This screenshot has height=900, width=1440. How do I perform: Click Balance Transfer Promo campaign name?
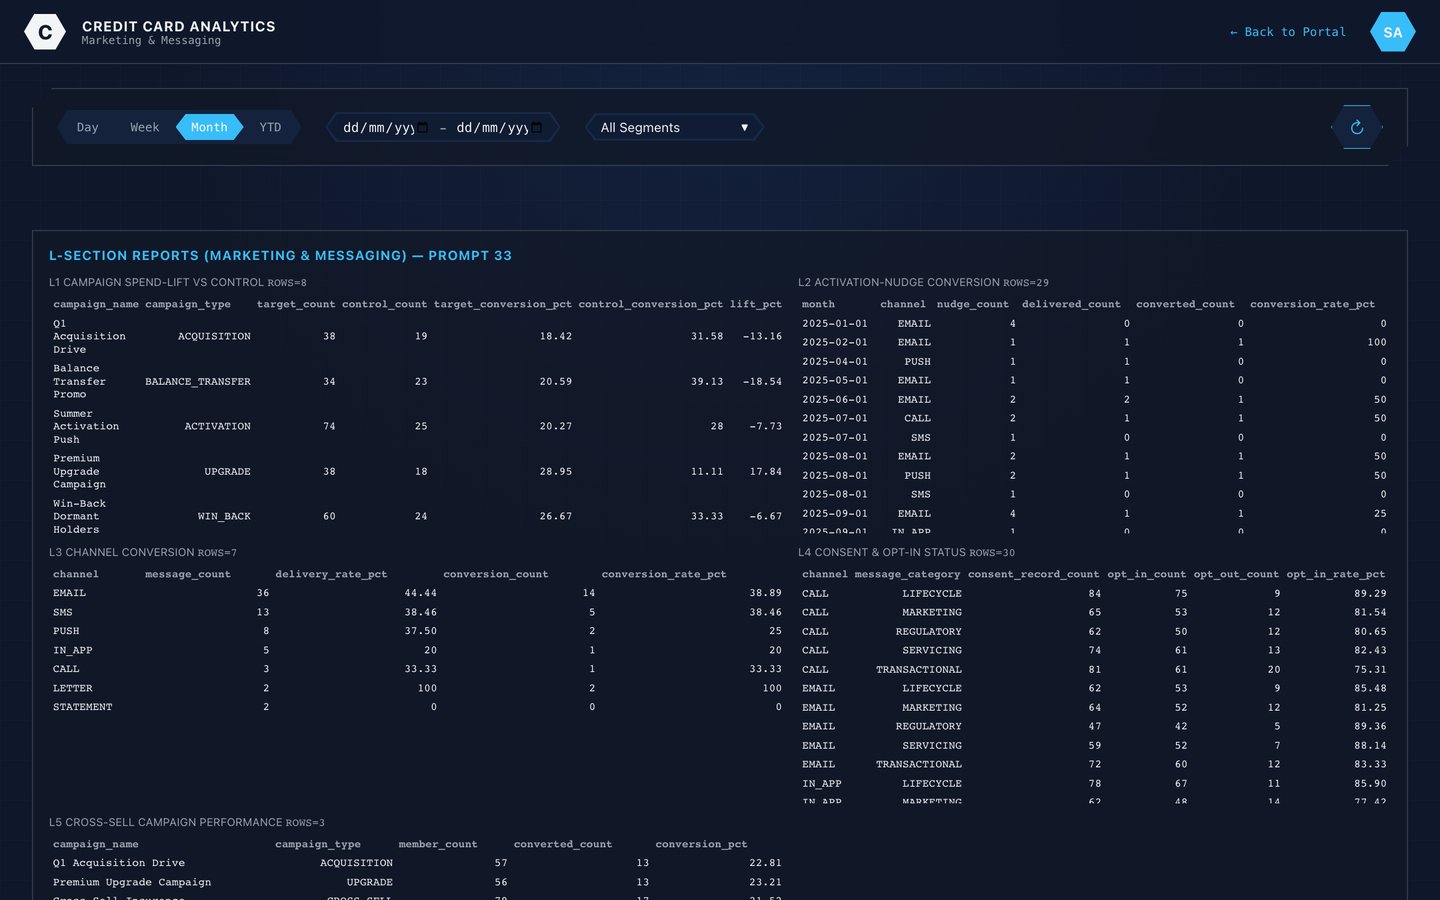tap(80, 382)
